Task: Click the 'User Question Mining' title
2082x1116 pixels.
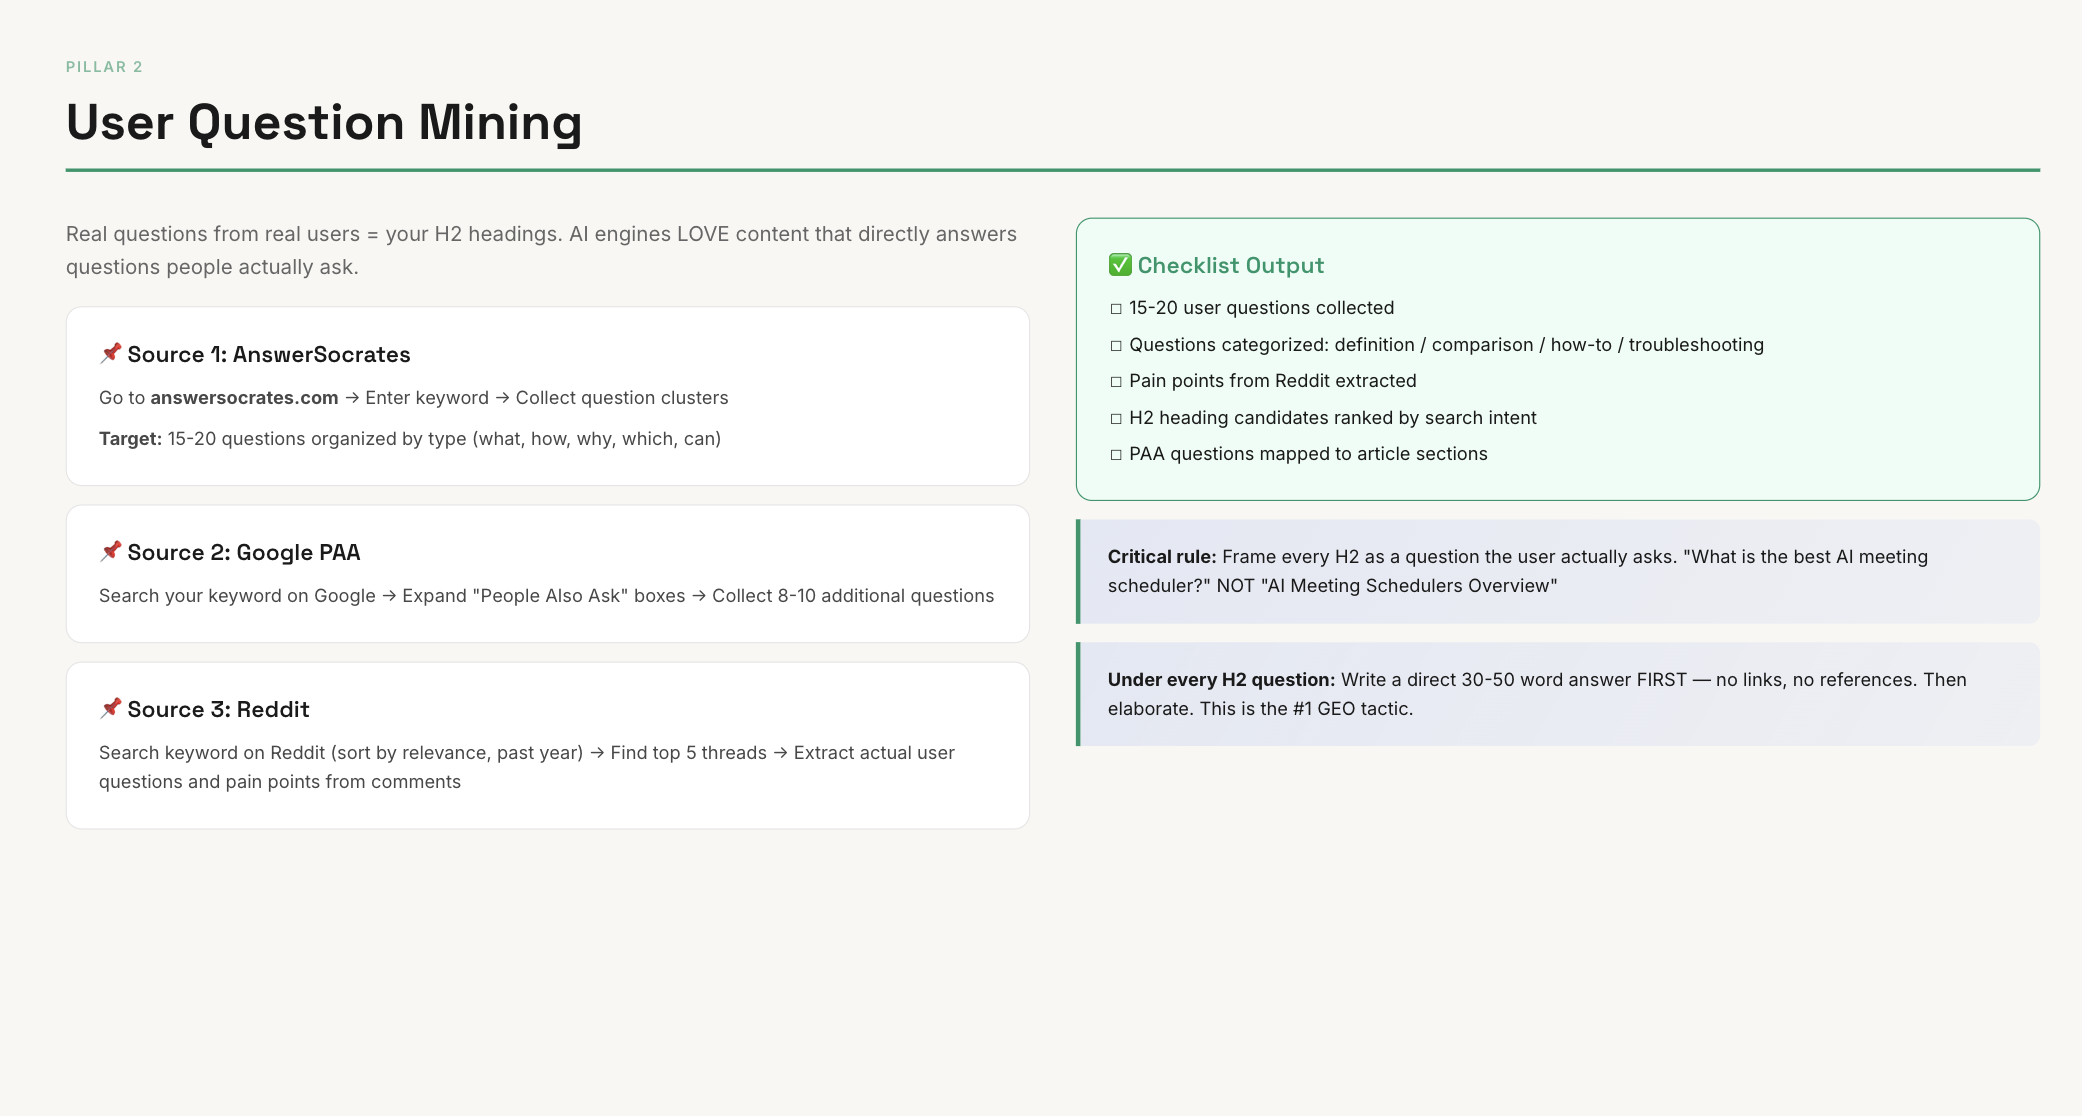Action: (x=324, y=123)
